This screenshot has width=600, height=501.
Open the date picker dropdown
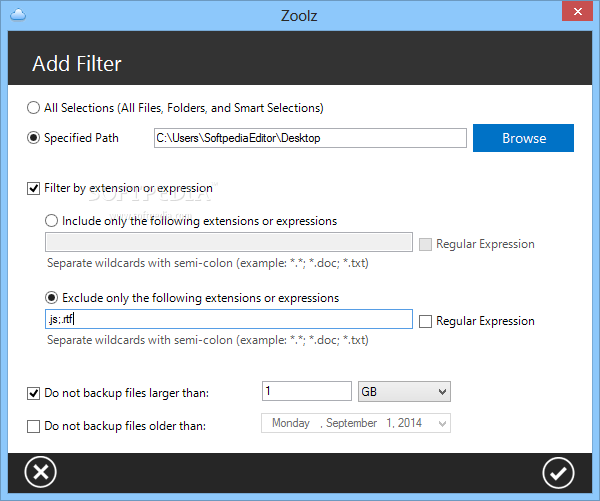[443, 423]
